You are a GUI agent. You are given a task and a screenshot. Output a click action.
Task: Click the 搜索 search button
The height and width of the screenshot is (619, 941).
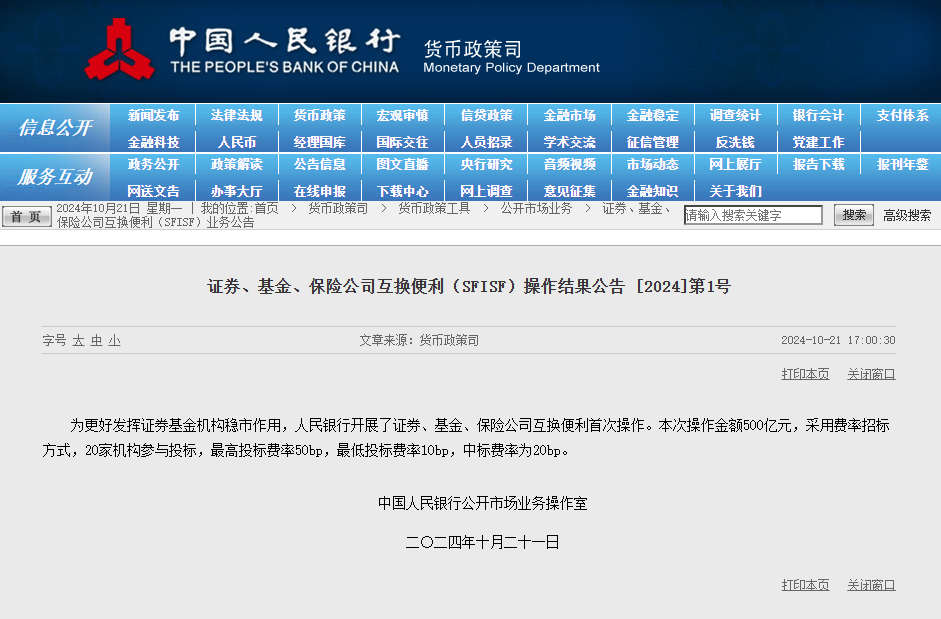pos(853,215)
